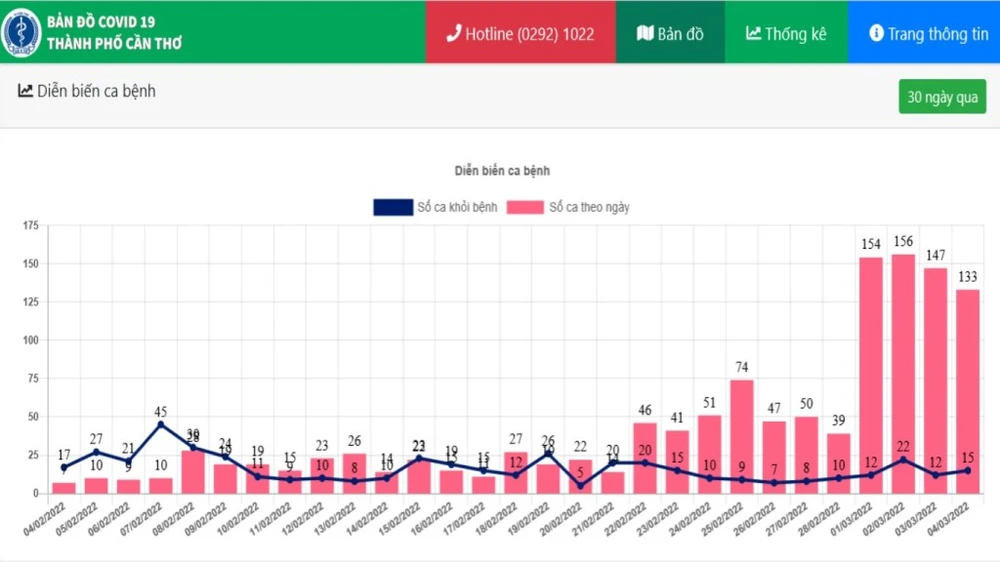The height and width of the screenshot is (562, 1000).
Task: Click the map icon beside Bản đồ
Action: (645, 33)
